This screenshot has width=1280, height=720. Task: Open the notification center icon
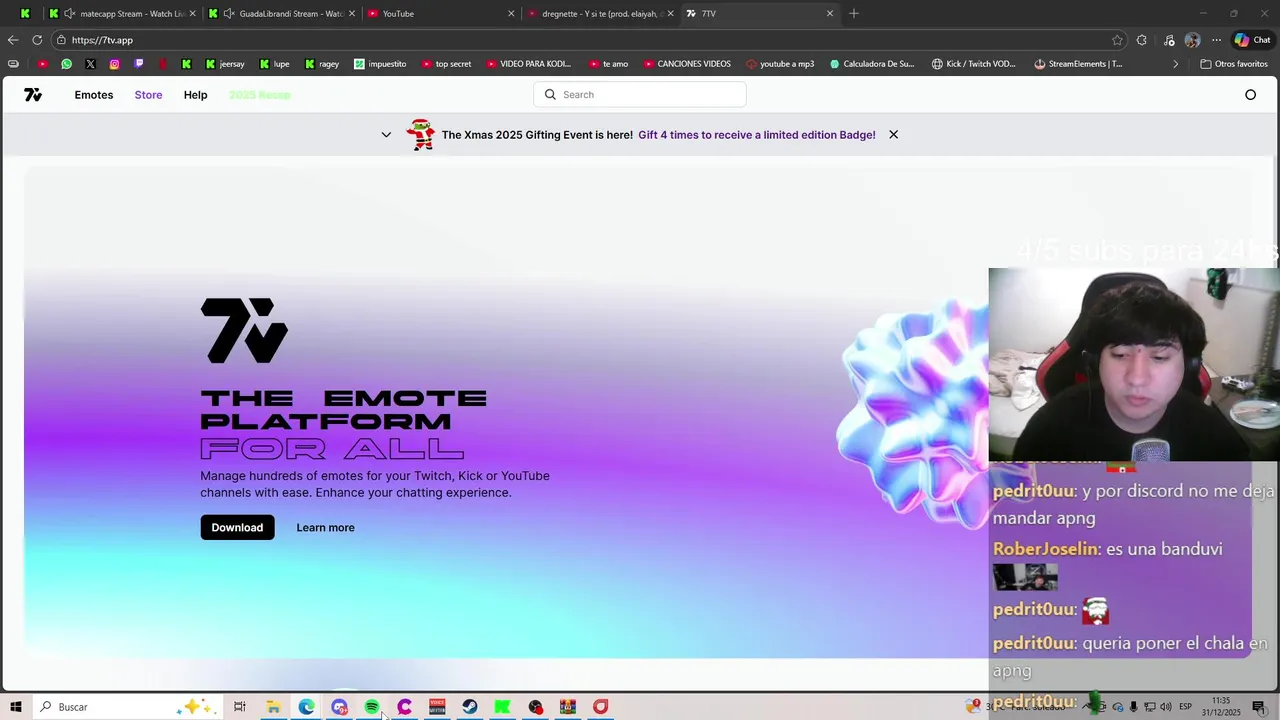click(x=1259, y=707)
